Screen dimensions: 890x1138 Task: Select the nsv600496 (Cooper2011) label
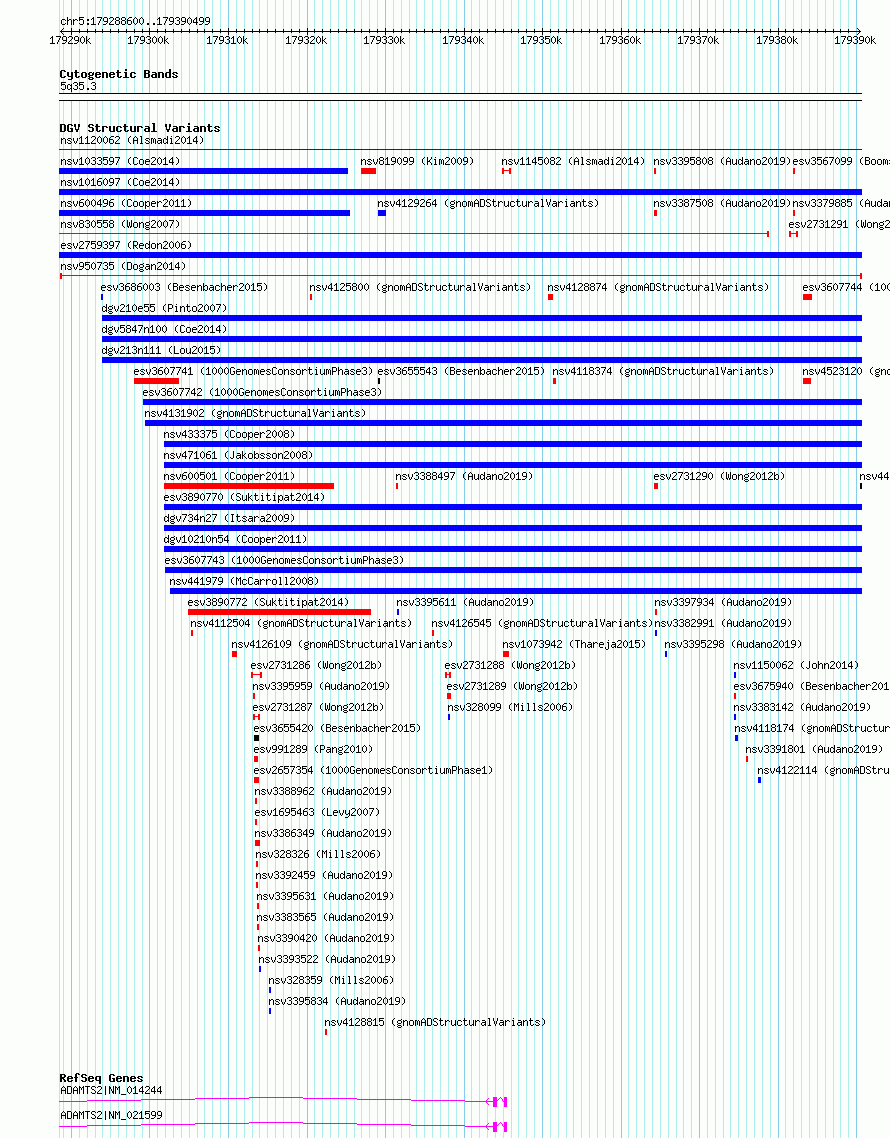(126, 203)
